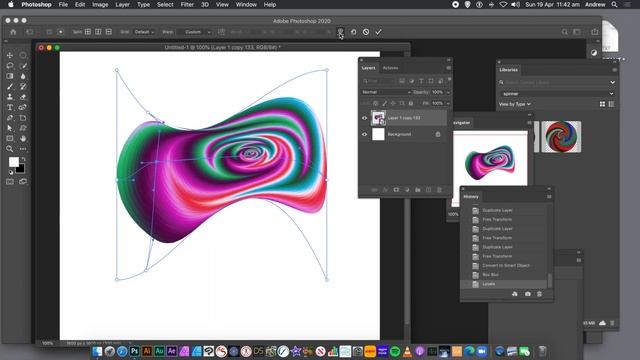Viewport: 640px width, 360px height.
Task: Switch Libraries to grid view
Action: pyautogui.click(x=602, y=104)
